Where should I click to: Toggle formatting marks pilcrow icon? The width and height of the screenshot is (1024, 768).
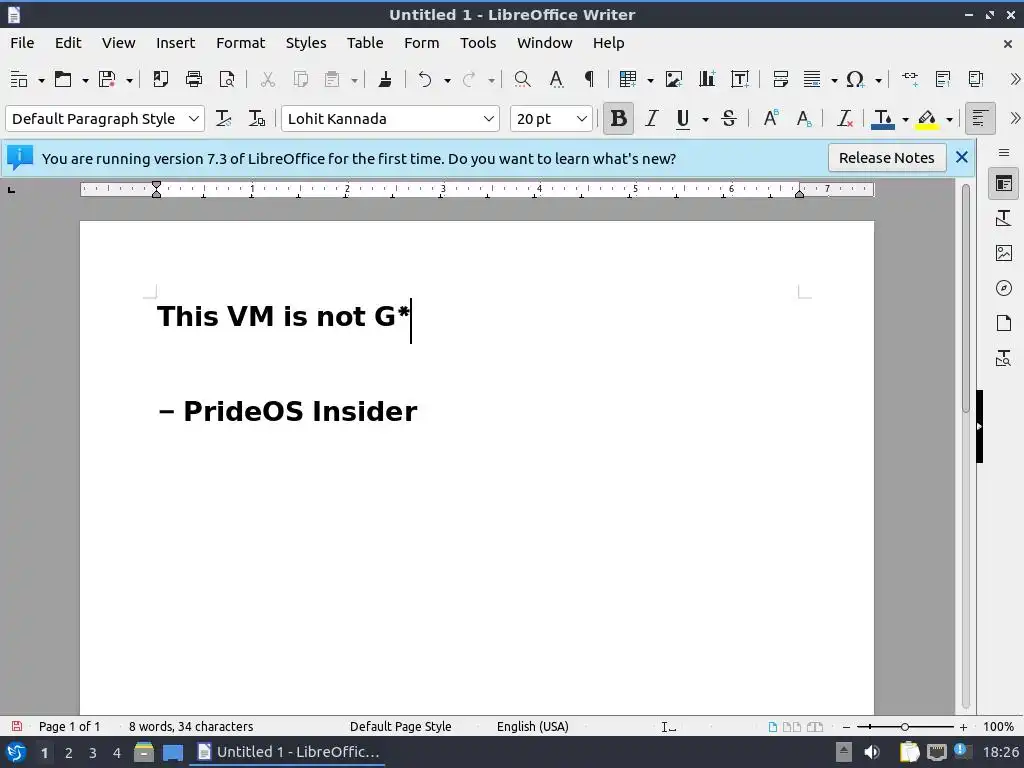pos(589,80)
